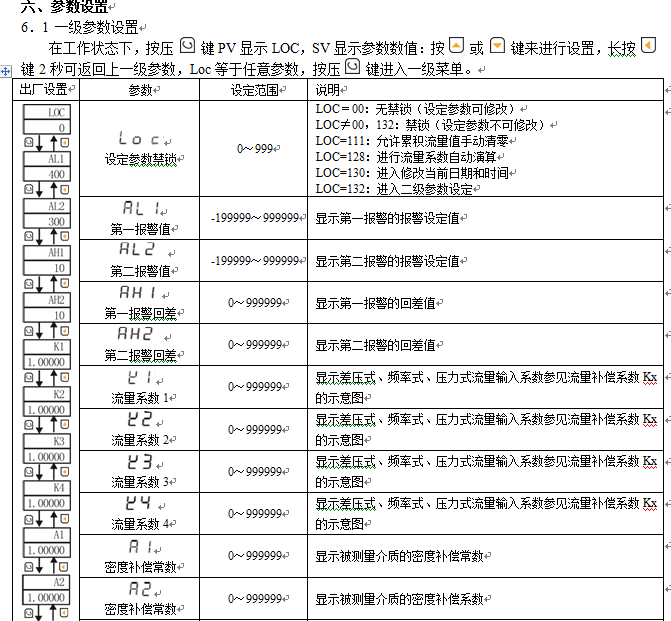Click the left-arrow key icon after 长按

tap(648, 47)
